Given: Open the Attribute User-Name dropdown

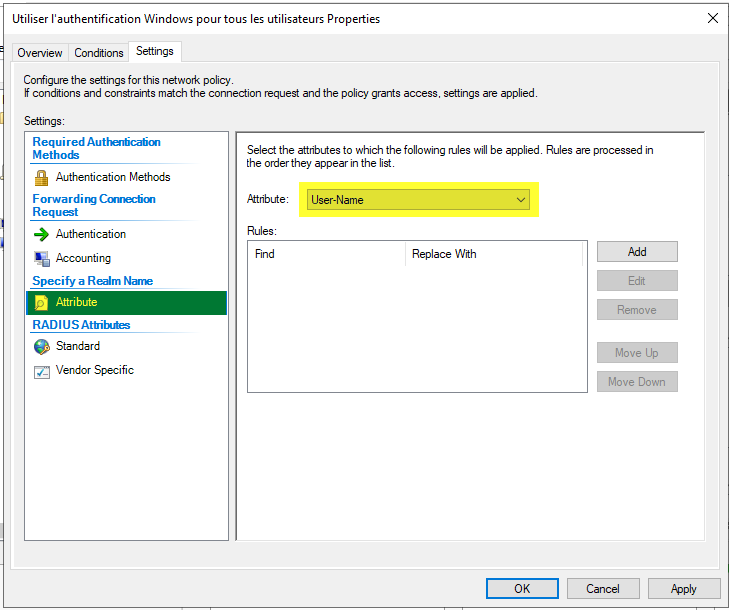Looking at the screenshot, I should pos(419,200).
